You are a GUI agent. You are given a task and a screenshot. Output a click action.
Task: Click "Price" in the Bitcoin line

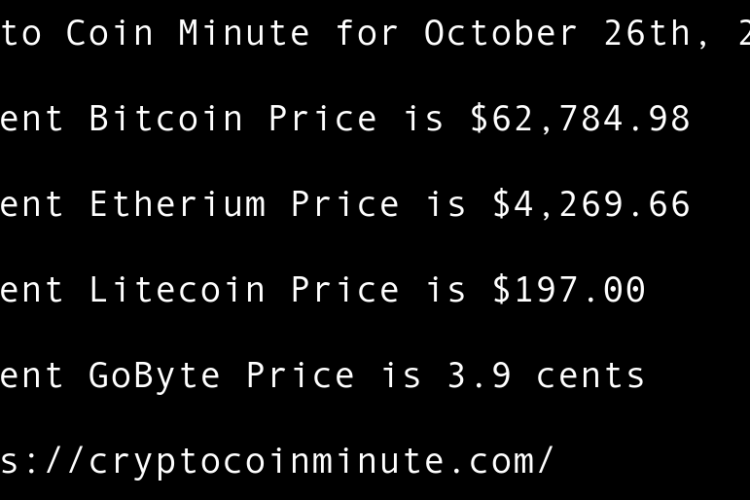323,119
